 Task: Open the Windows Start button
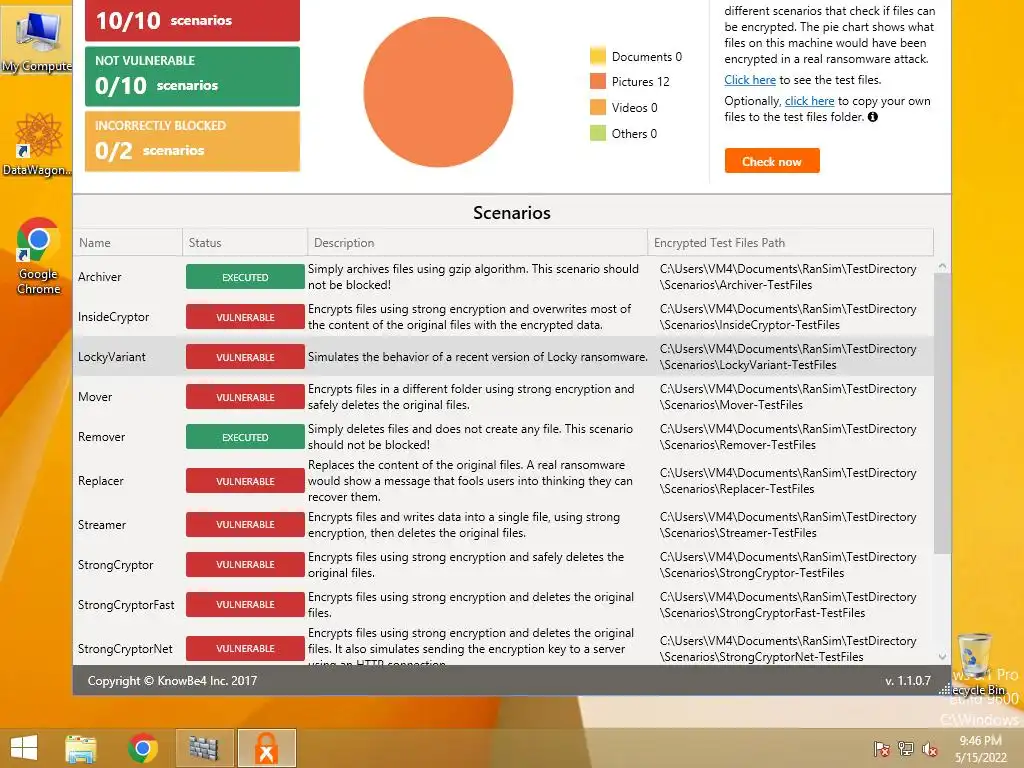(24, 748)
